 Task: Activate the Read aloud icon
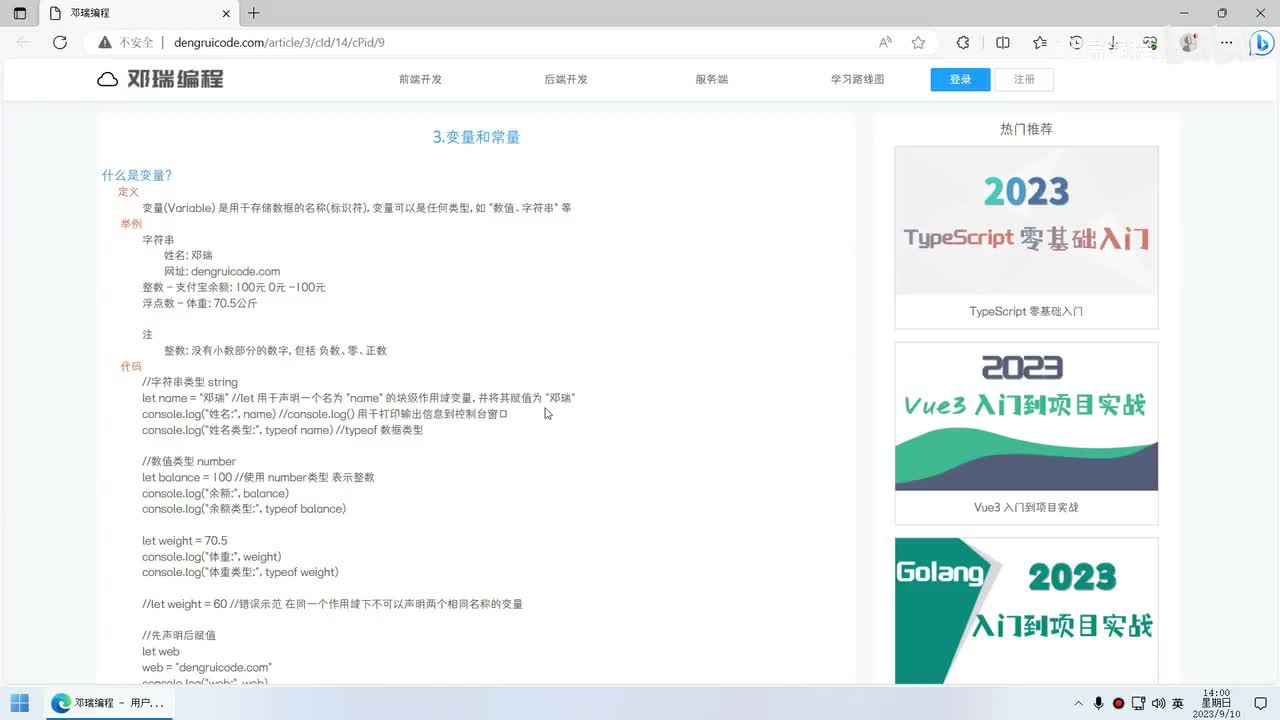coord(885,42)
